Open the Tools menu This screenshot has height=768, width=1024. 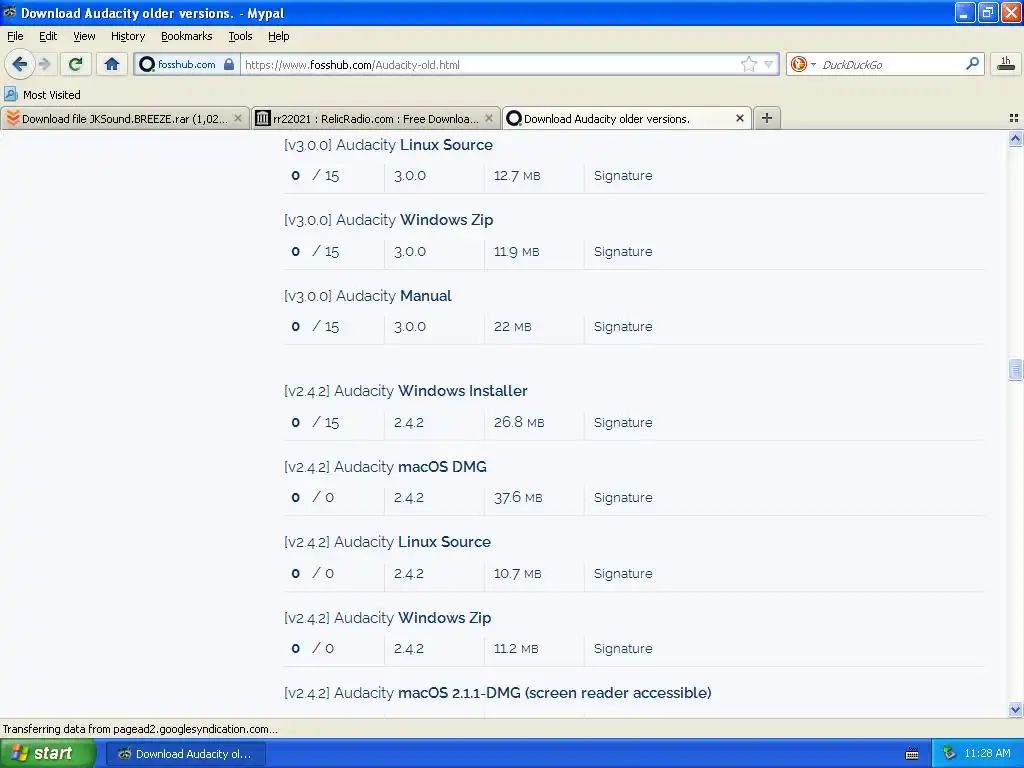(x=240, y=36)
